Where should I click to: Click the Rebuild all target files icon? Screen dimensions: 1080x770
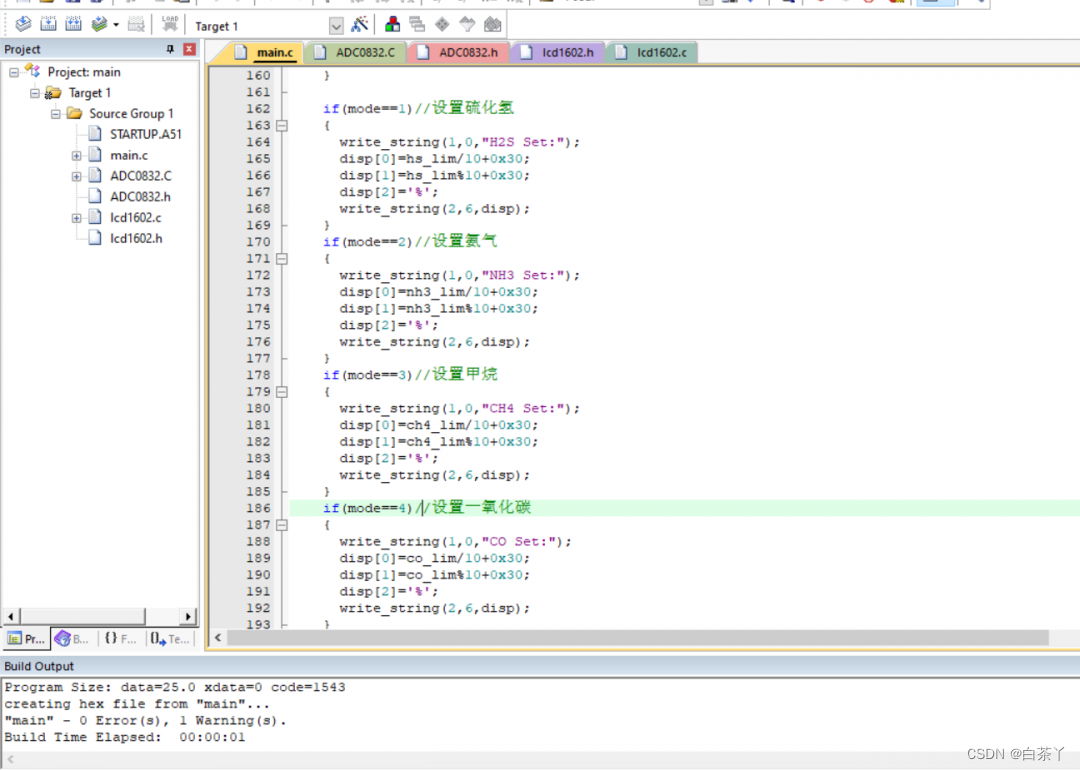tap(73, 25)
